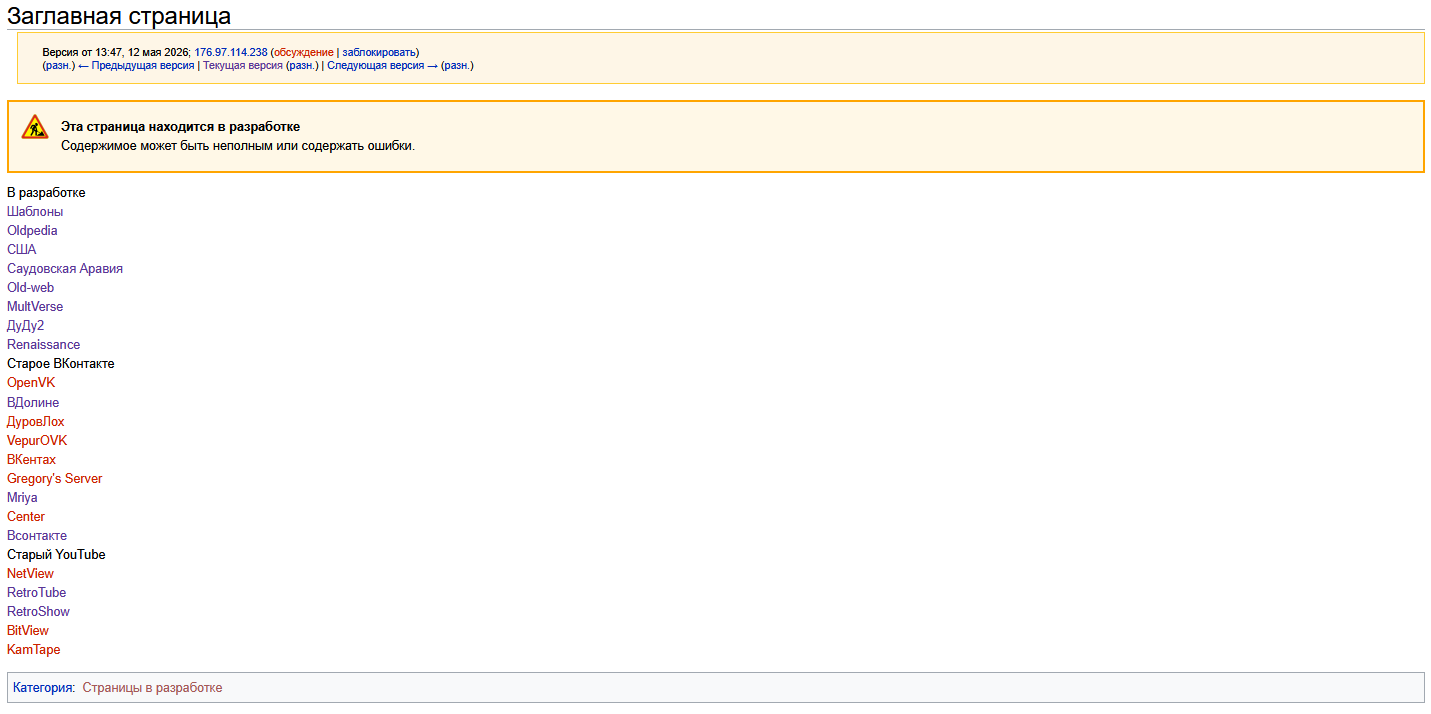Click the Категория link in footer box
The image size is (1431, 714).
43,688
